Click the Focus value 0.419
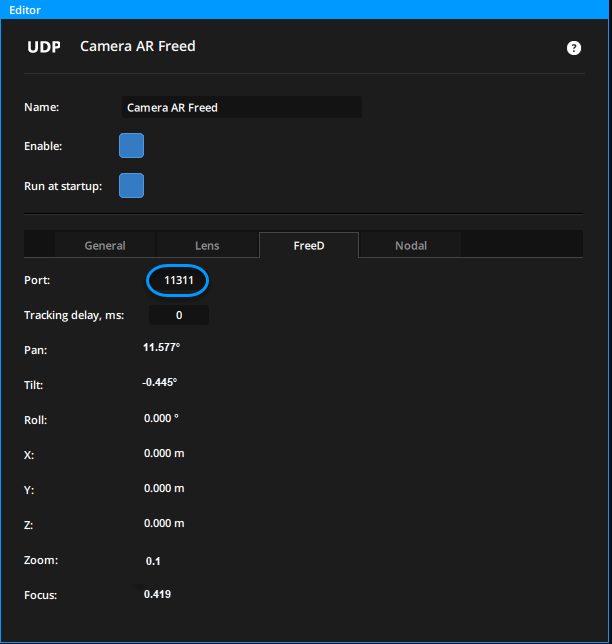 pyautogui.click(x=157, y=595)
